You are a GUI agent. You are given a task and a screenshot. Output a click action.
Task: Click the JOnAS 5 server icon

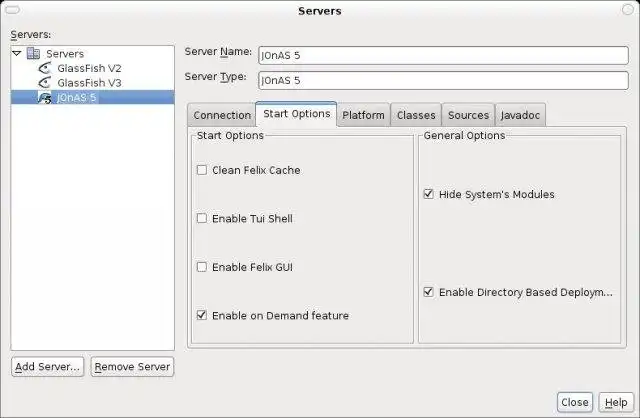[x=45, y=98]
